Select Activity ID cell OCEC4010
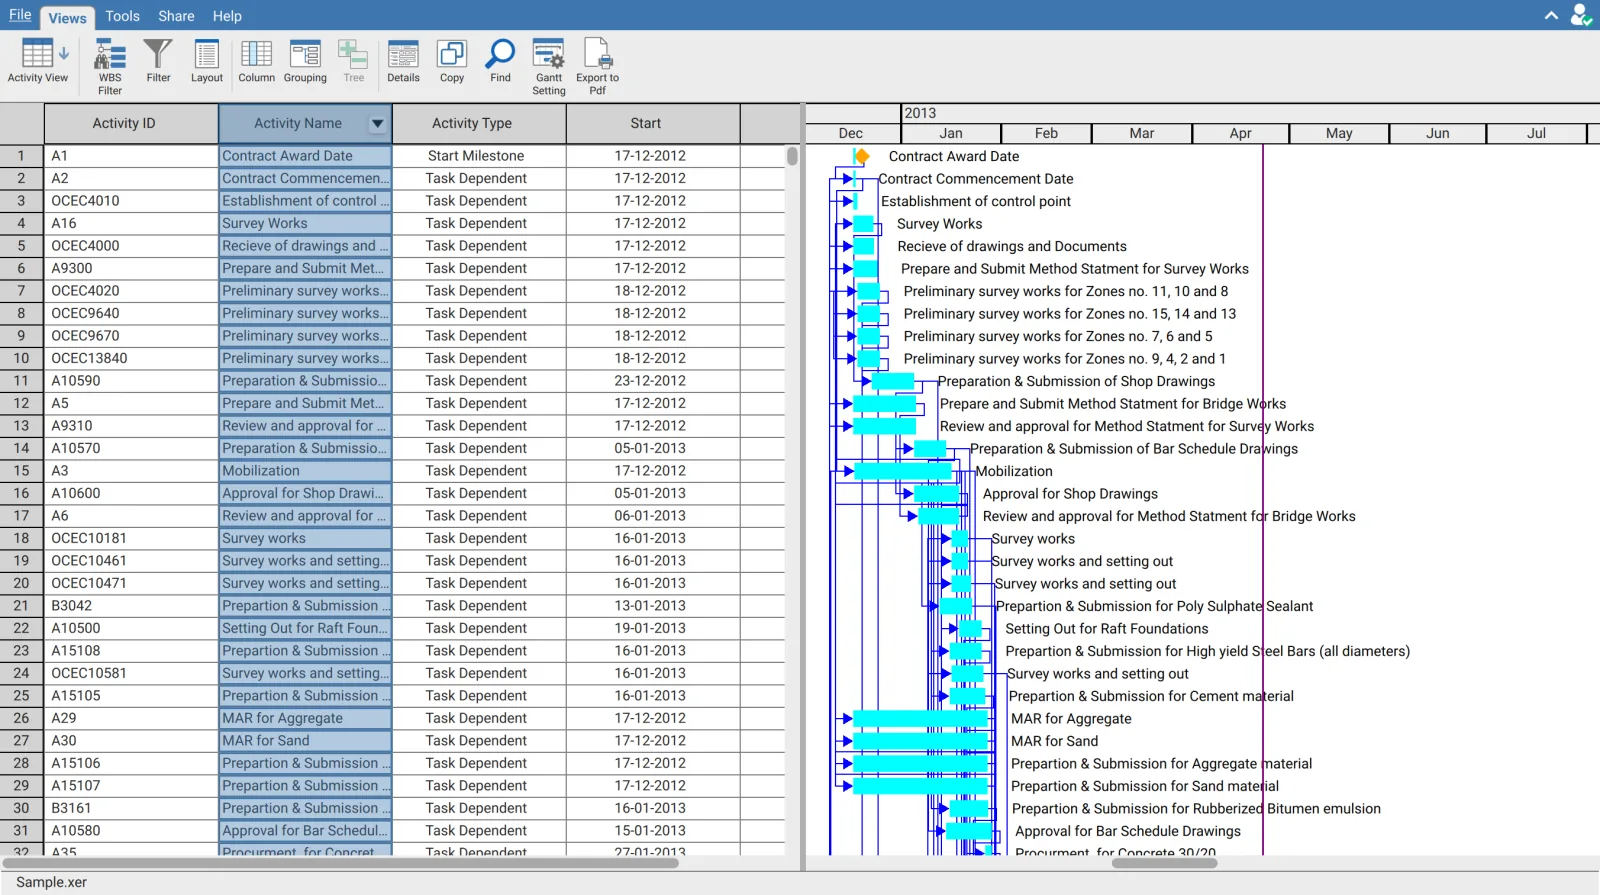The image size is (1600, 895). point(131,201)
